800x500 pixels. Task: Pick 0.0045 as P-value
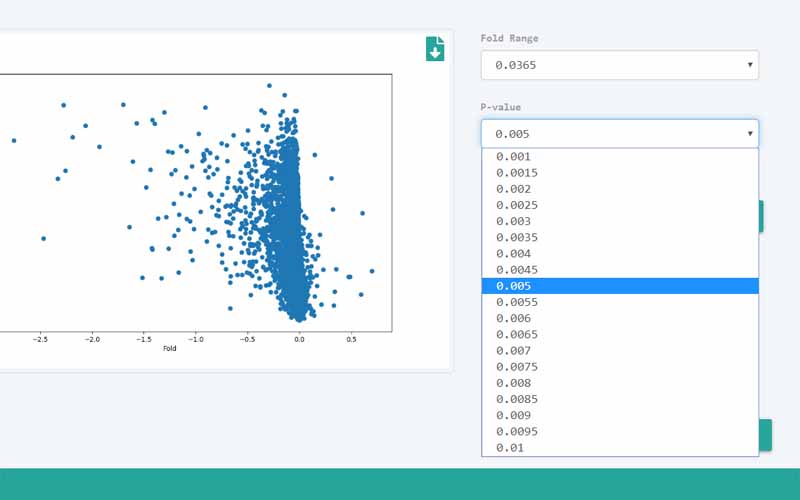[619, 270]
